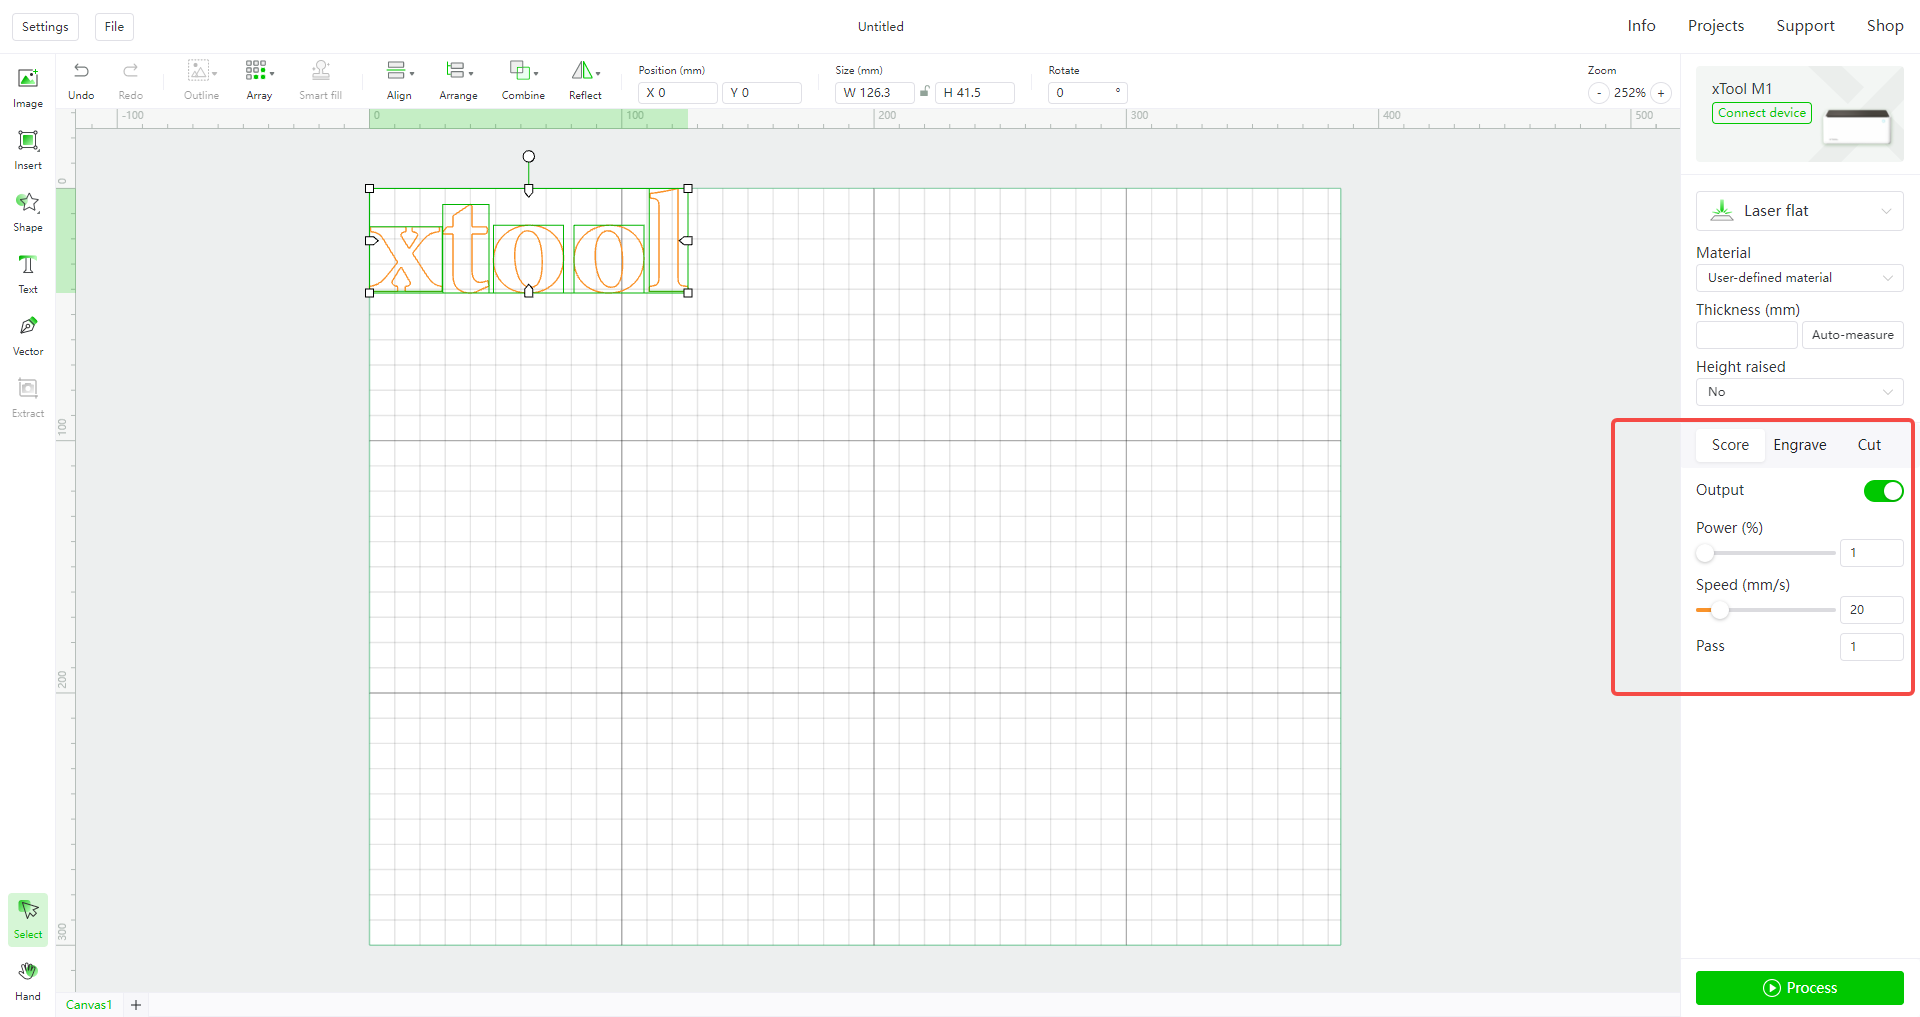Image resolution: width=1920 pixels, height=1017 pixels.
Task: Open the Image import tool
Action: (x=28, y=88)
